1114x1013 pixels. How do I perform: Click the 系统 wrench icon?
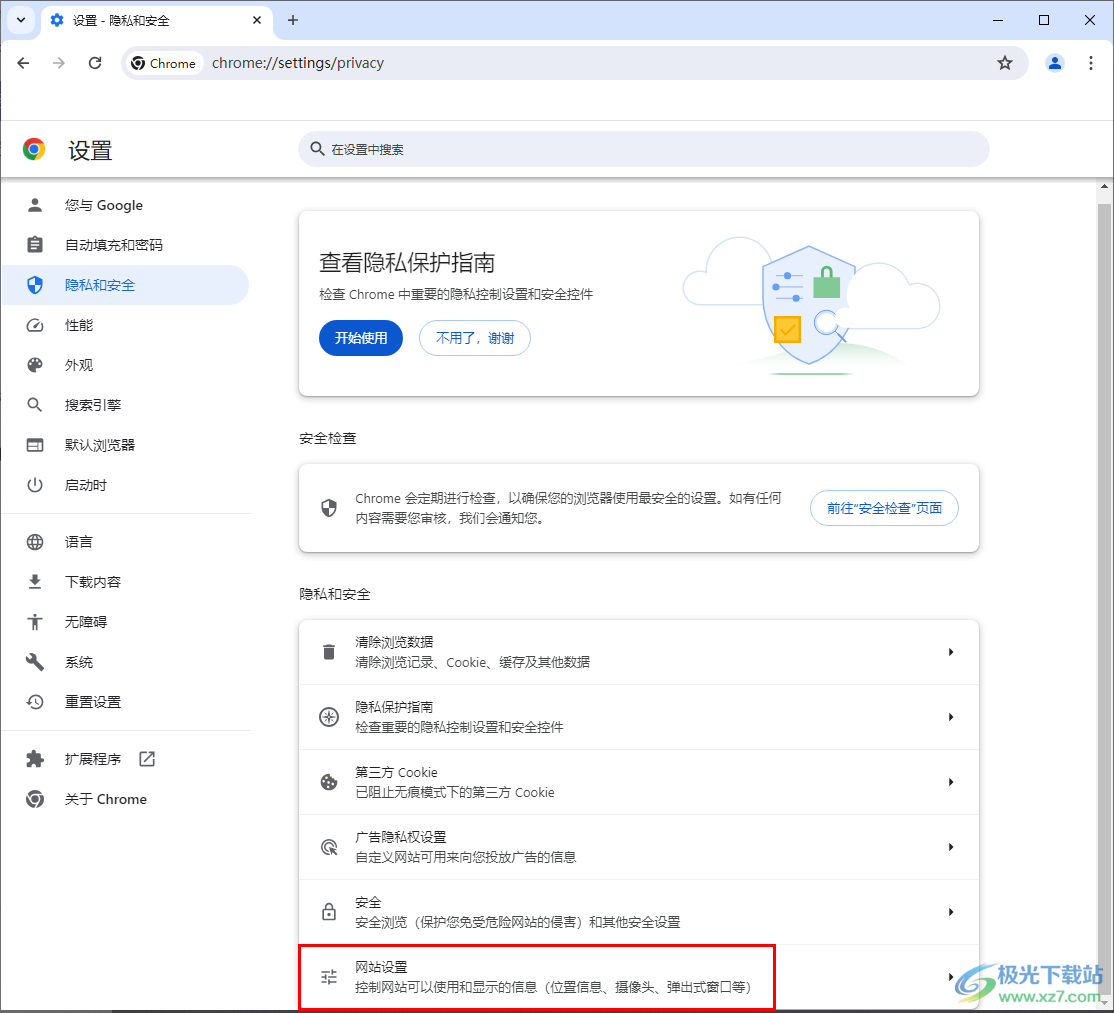point(35,662)
